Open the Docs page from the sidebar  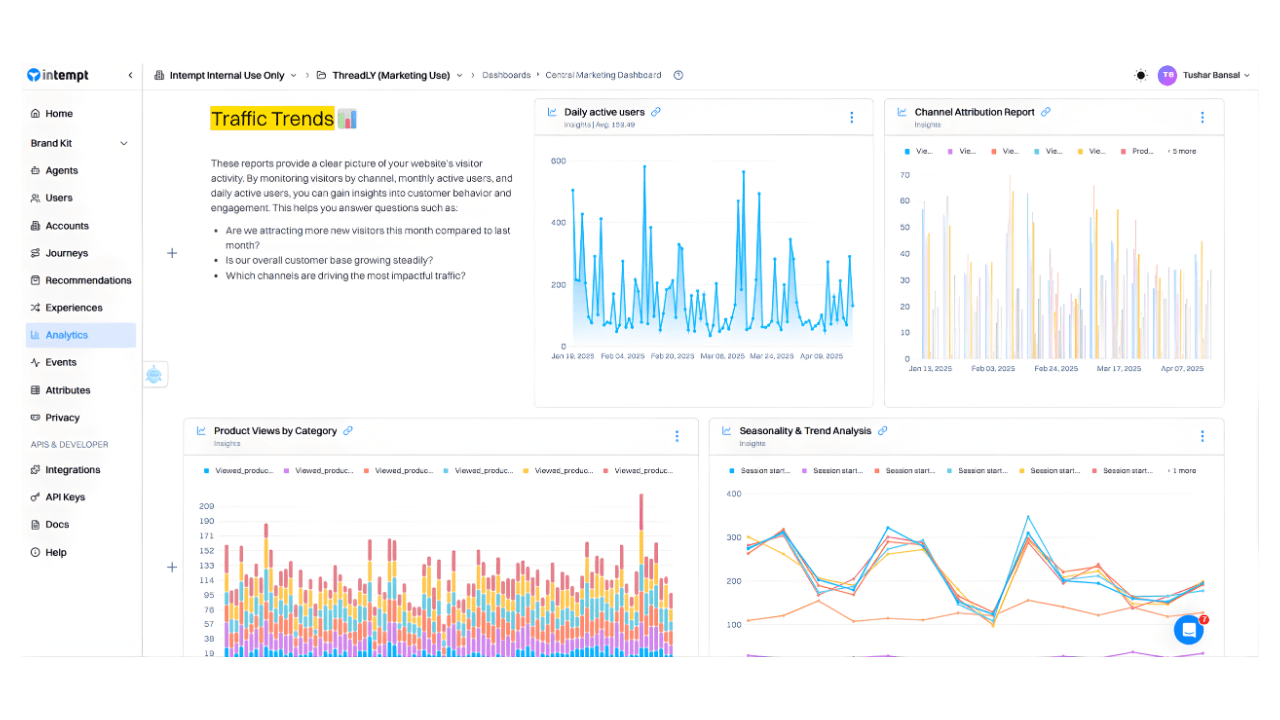point(57,524)
